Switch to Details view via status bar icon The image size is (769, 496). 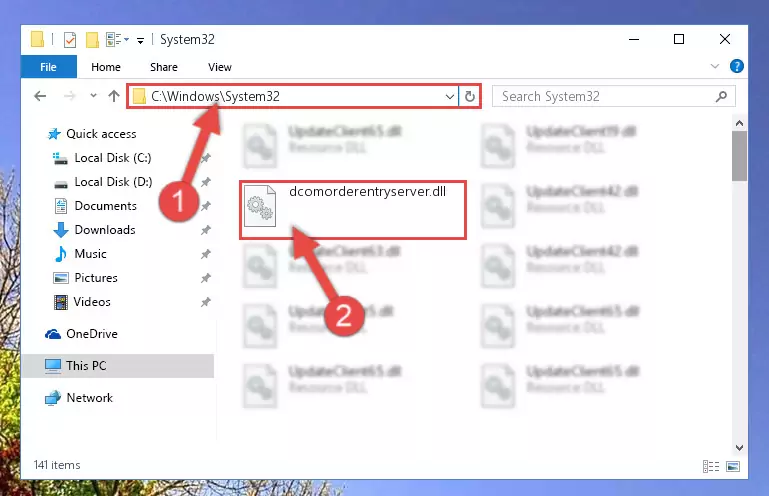pyautogui.click(x=711, y=466)
